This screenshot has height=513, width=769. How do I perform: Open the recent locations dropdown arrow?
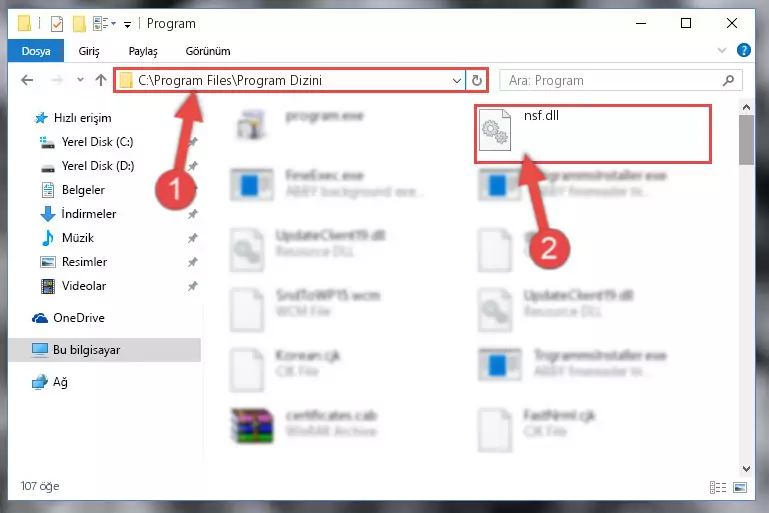(x=80, y=79)
